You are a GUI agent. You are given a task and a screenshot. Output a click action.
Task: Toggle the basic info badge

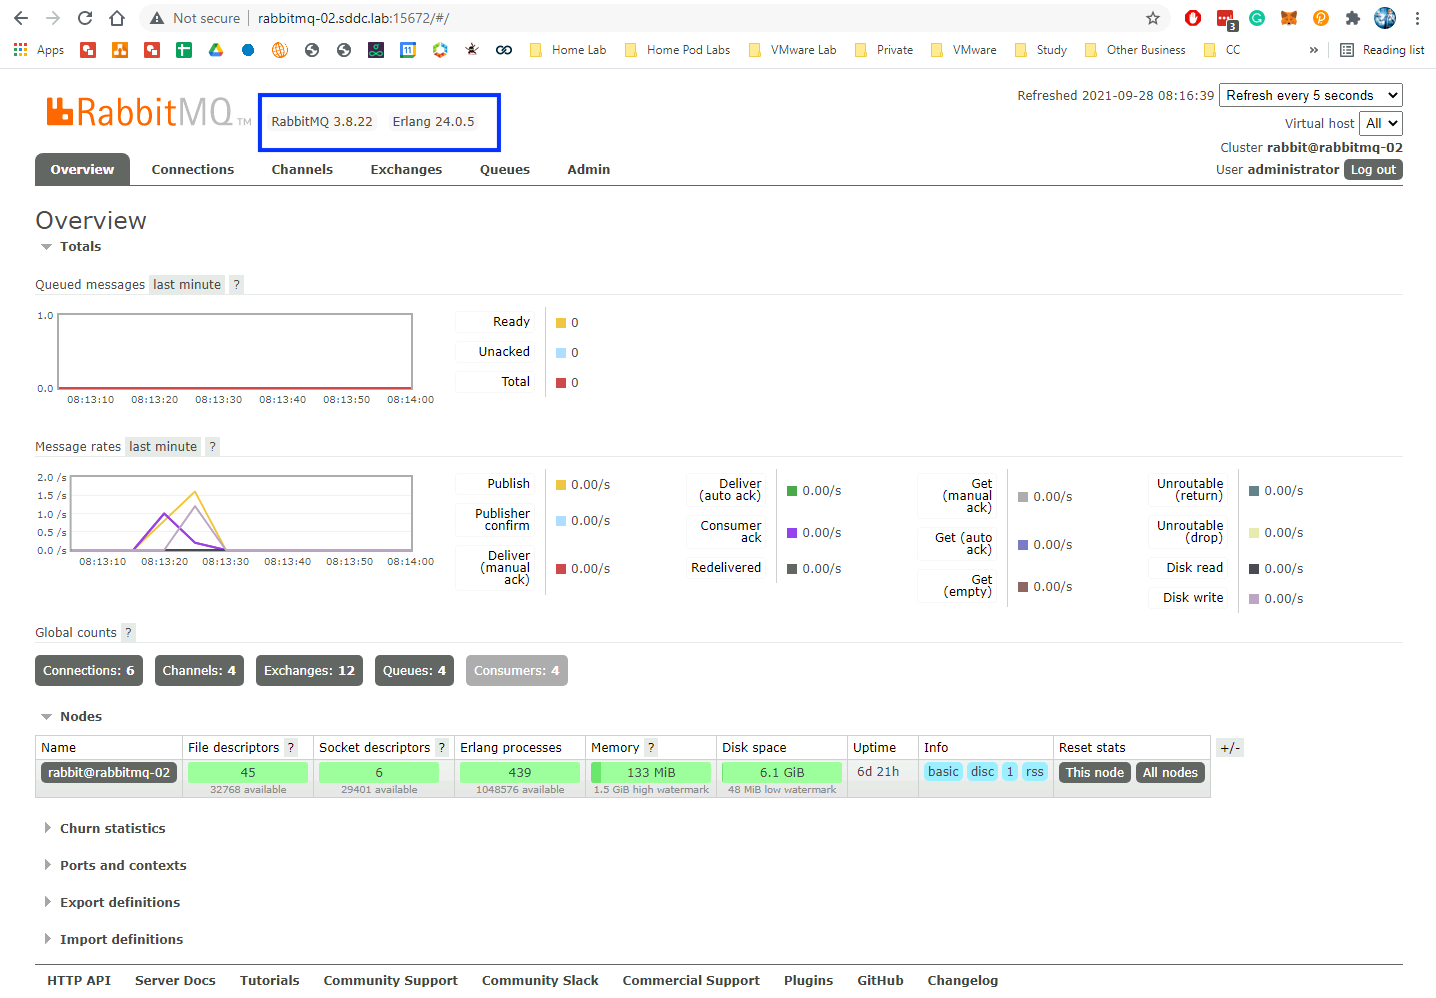tap(943, 772)
